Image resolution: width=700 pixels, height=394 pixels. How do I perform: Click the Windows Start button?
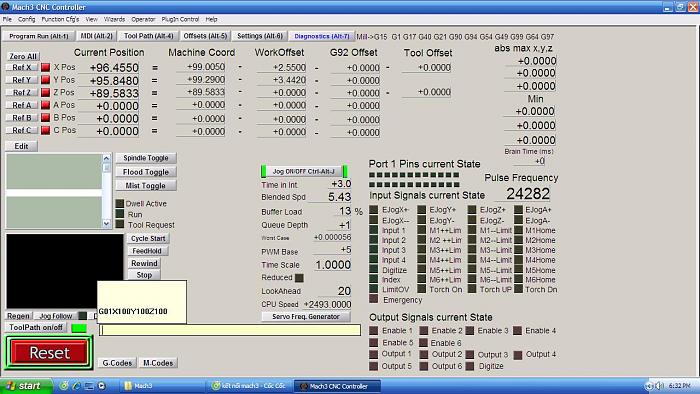pyautogui.click(x=26, y=386)
